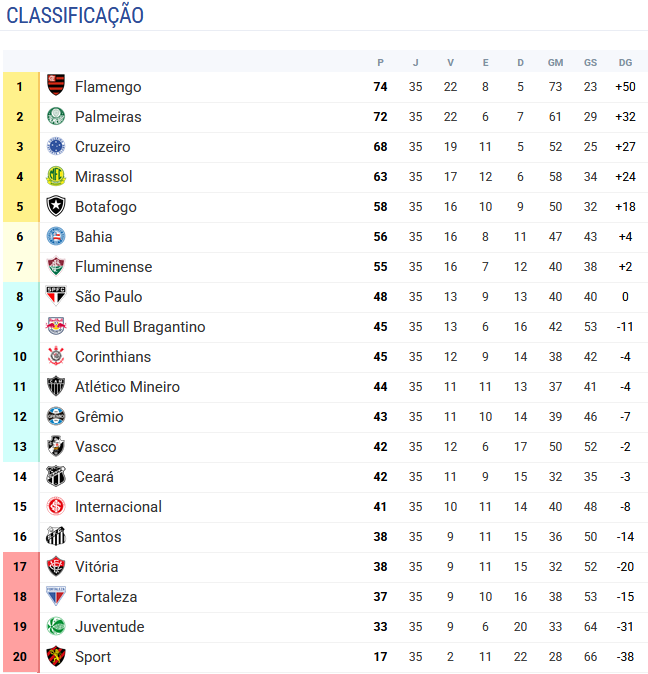Open the Fluminense team name link
The image size is (648, 674).
click(x=113, y=267)
